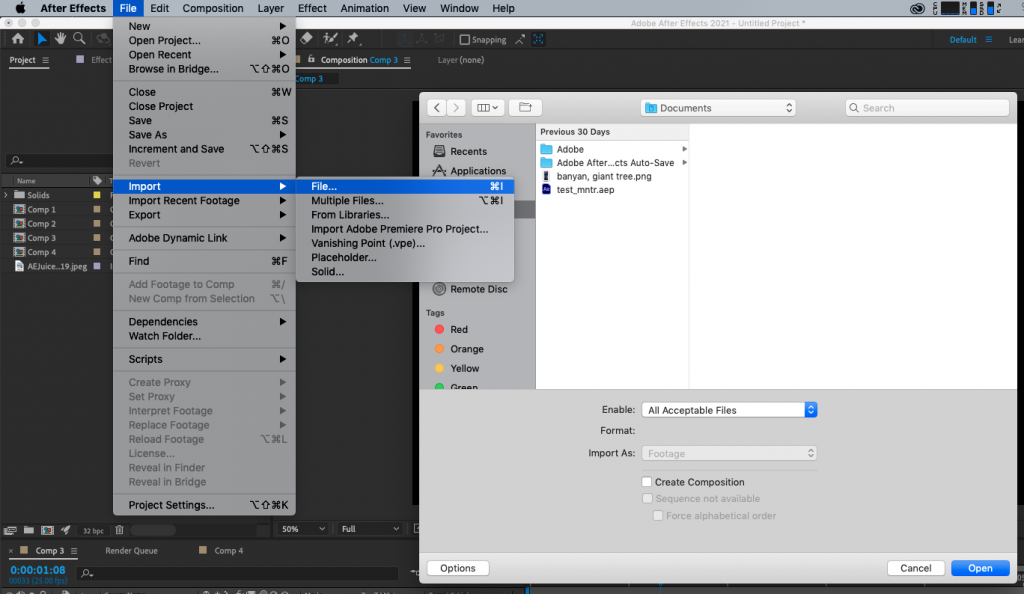The width and height of the screenshot is (1024, 594).
Task: Click the trash icon in Project panel
Action: pyautogui.click(x=119, y=530)
